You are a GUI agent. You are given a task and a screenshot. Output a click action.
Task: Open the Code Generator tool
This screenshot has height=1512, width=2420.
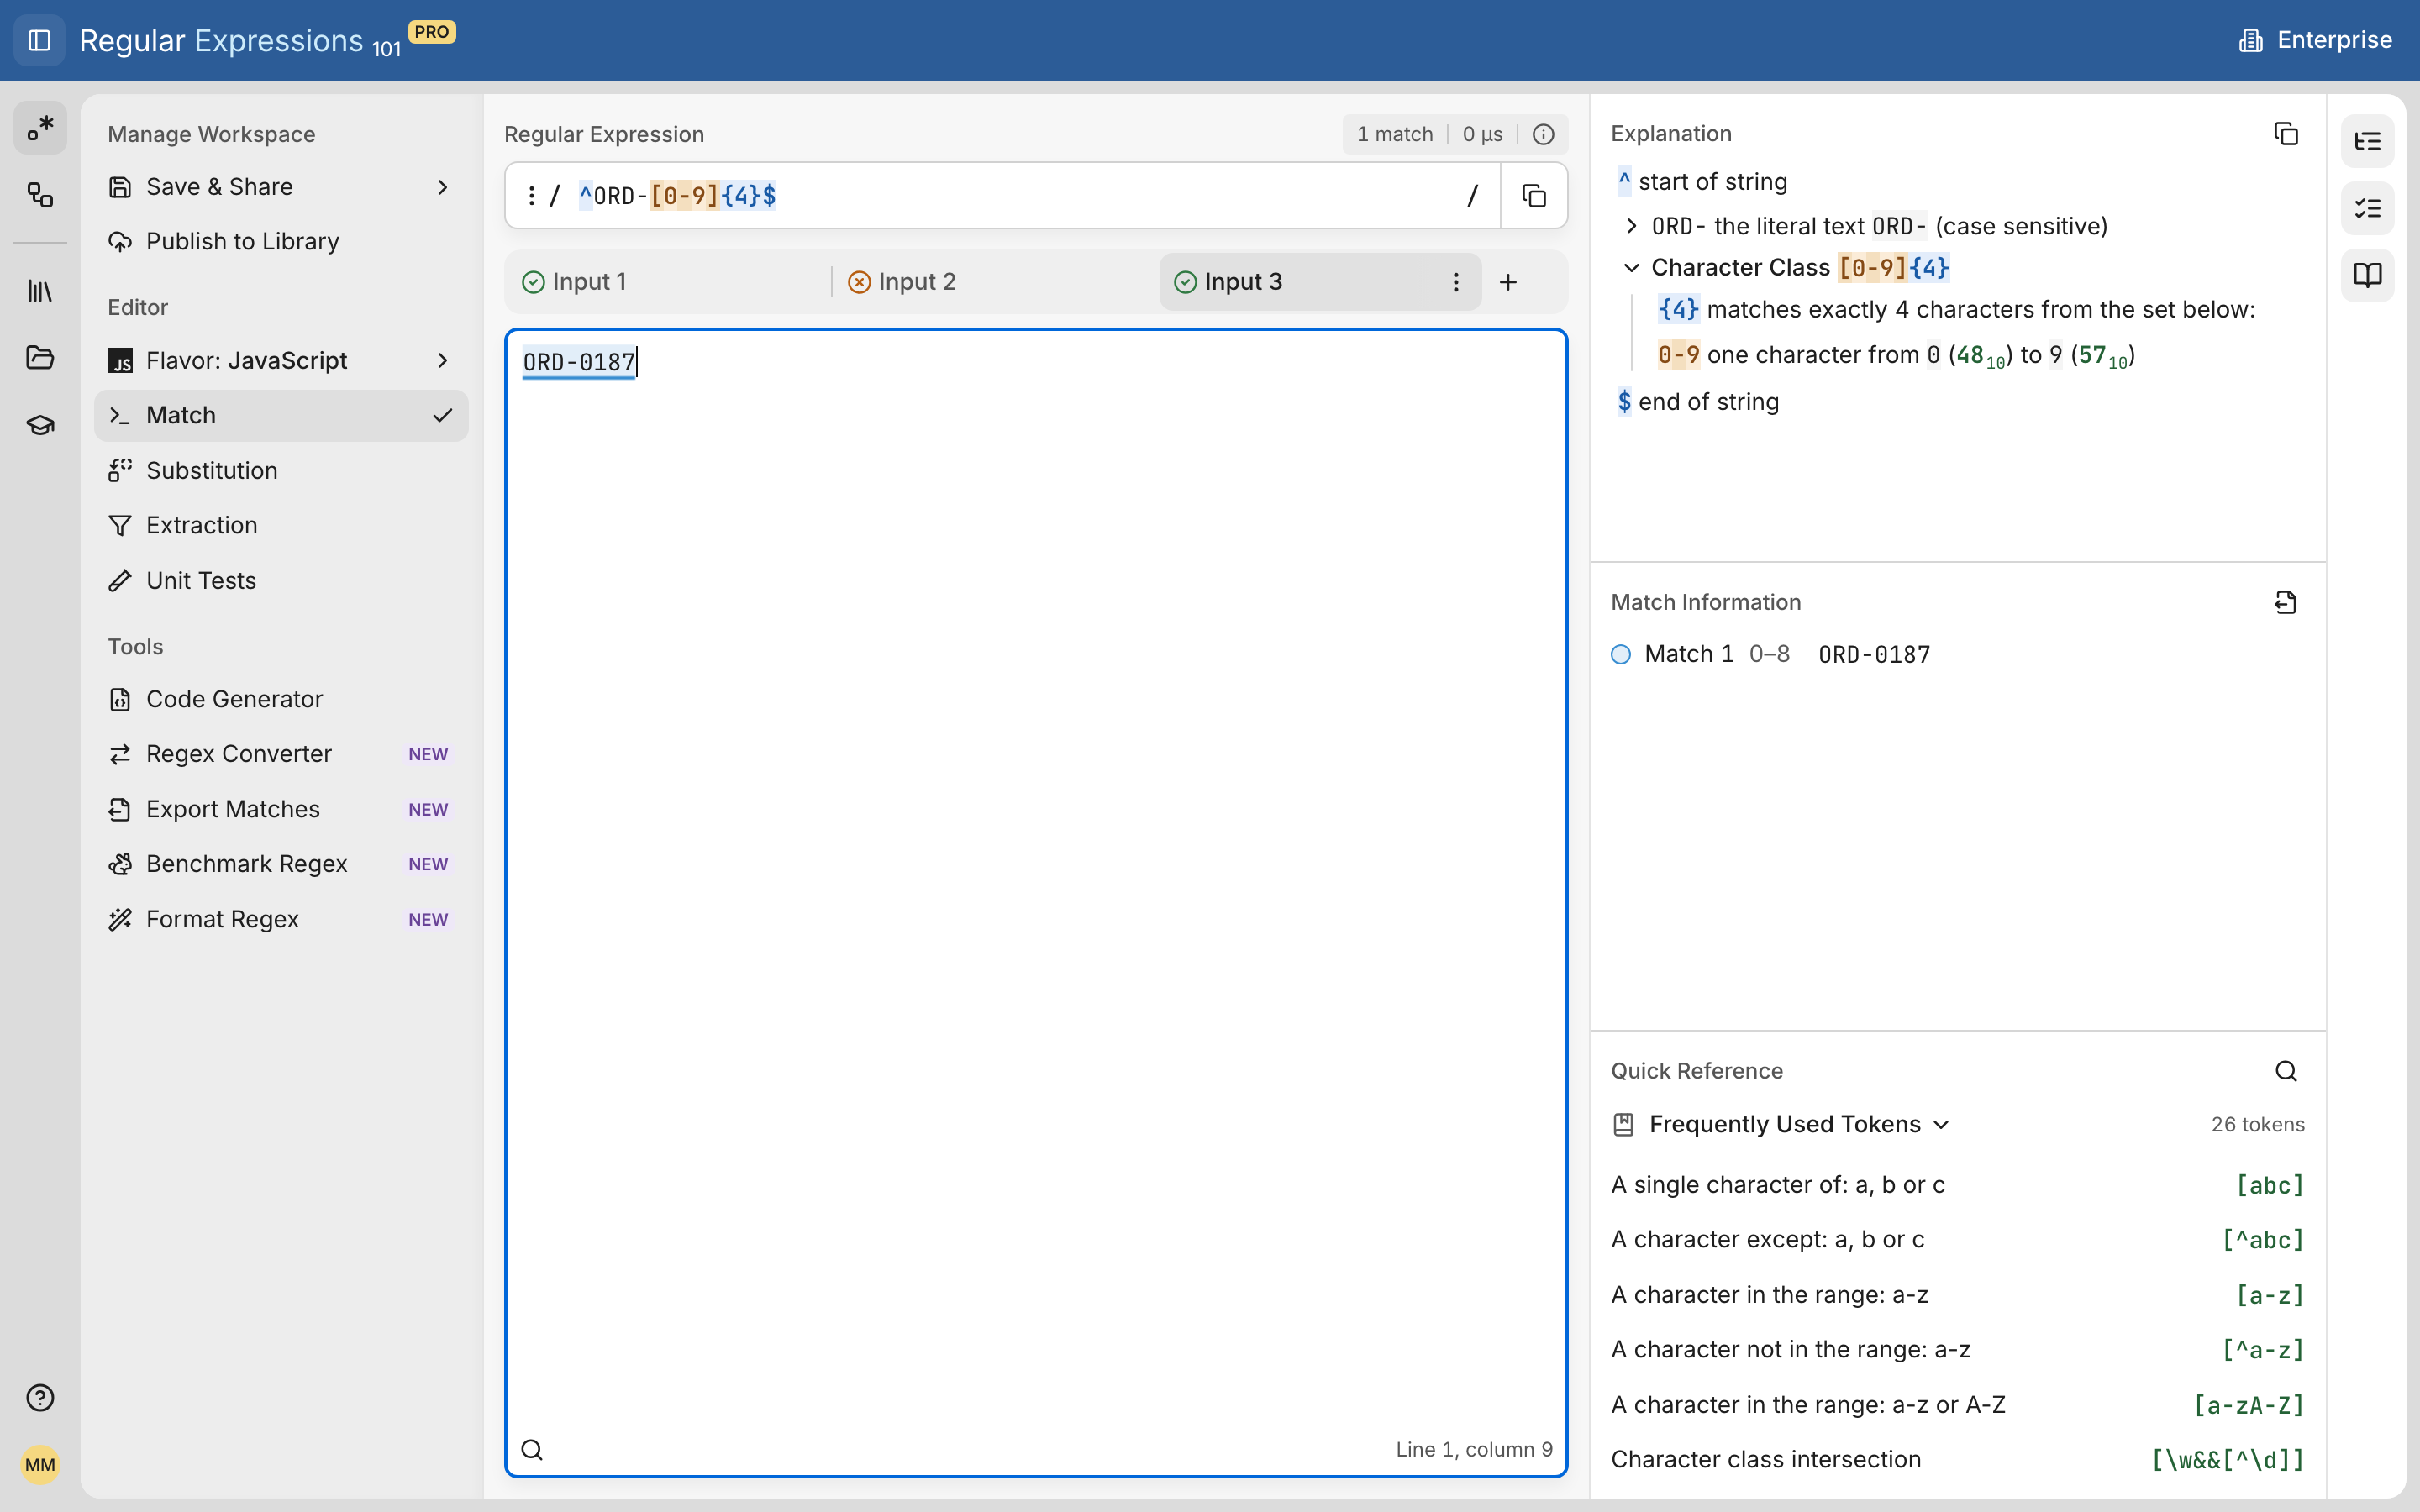pos(281,699)
